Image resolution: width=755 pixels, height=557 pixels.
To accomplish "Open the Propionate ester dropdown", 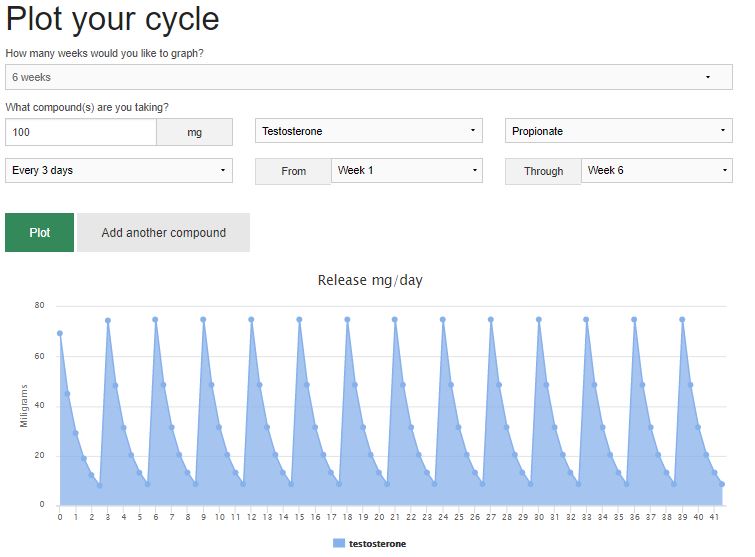I will tap(618, 131).
